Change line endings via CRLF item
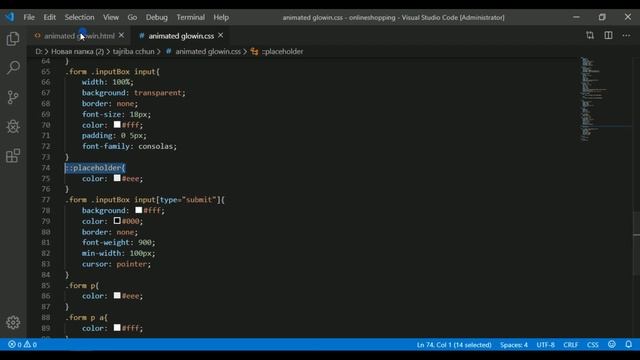The height and width of the screenshot is (360, 640). pyautogui.click(x=570, y=345)
